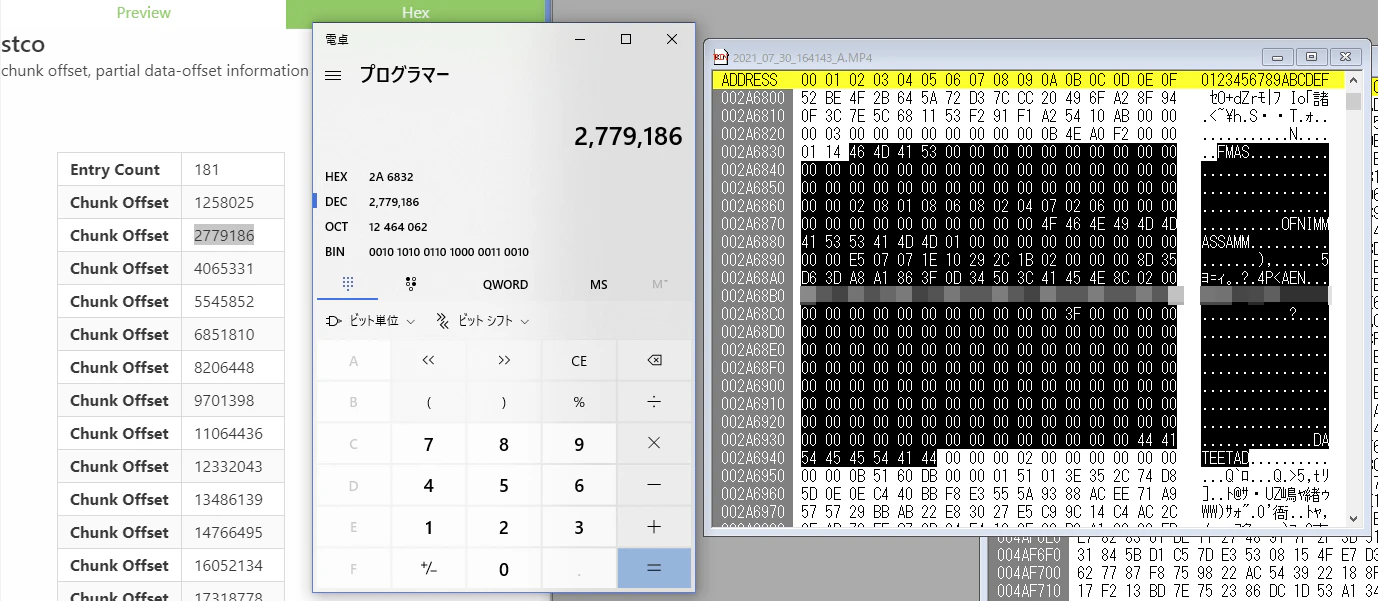Click the chunk offset value 1258025
This screenshot has height=601, width=1379.
click(x=224, y=202)
